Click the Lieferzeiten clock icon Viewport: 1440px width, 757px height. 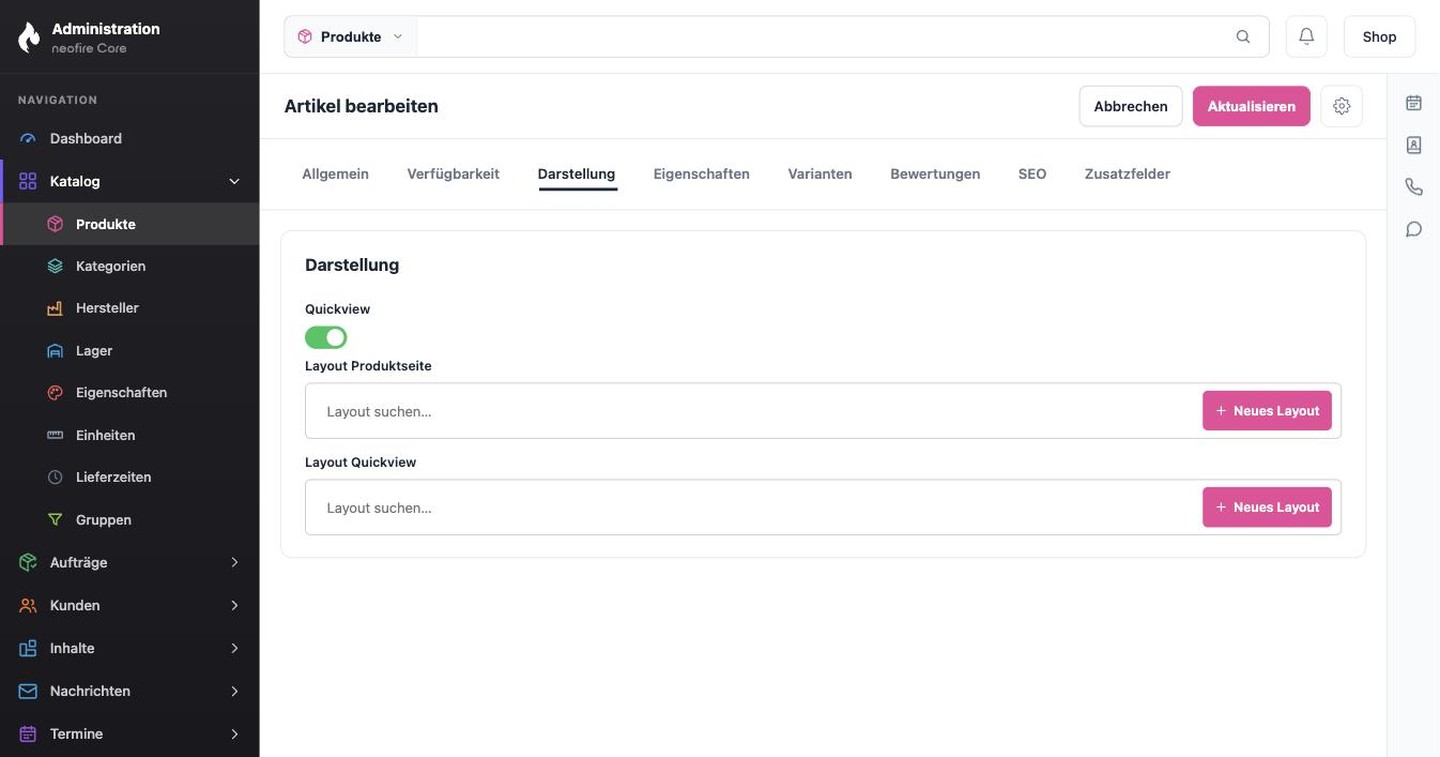coord(55,477)
